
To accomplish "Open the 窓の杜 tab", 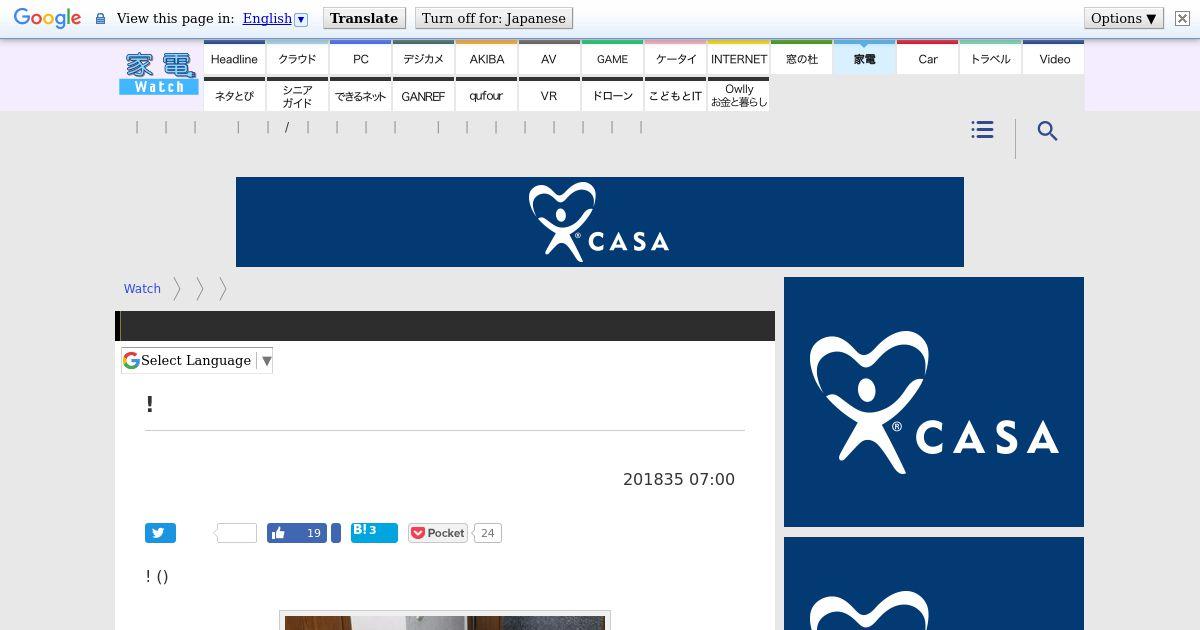I will [801, 58].
